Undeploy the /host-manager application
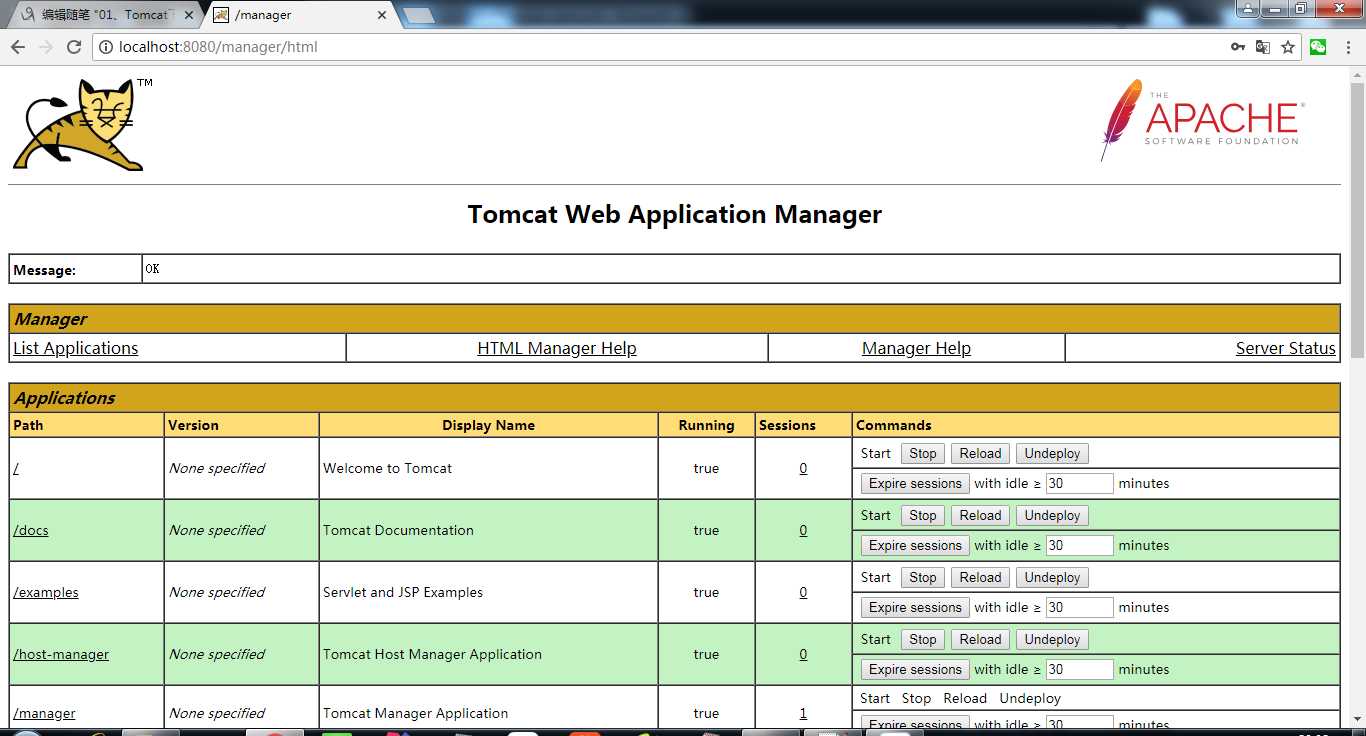Viewport: 1366px width, 736px height. coord(1052,640)
